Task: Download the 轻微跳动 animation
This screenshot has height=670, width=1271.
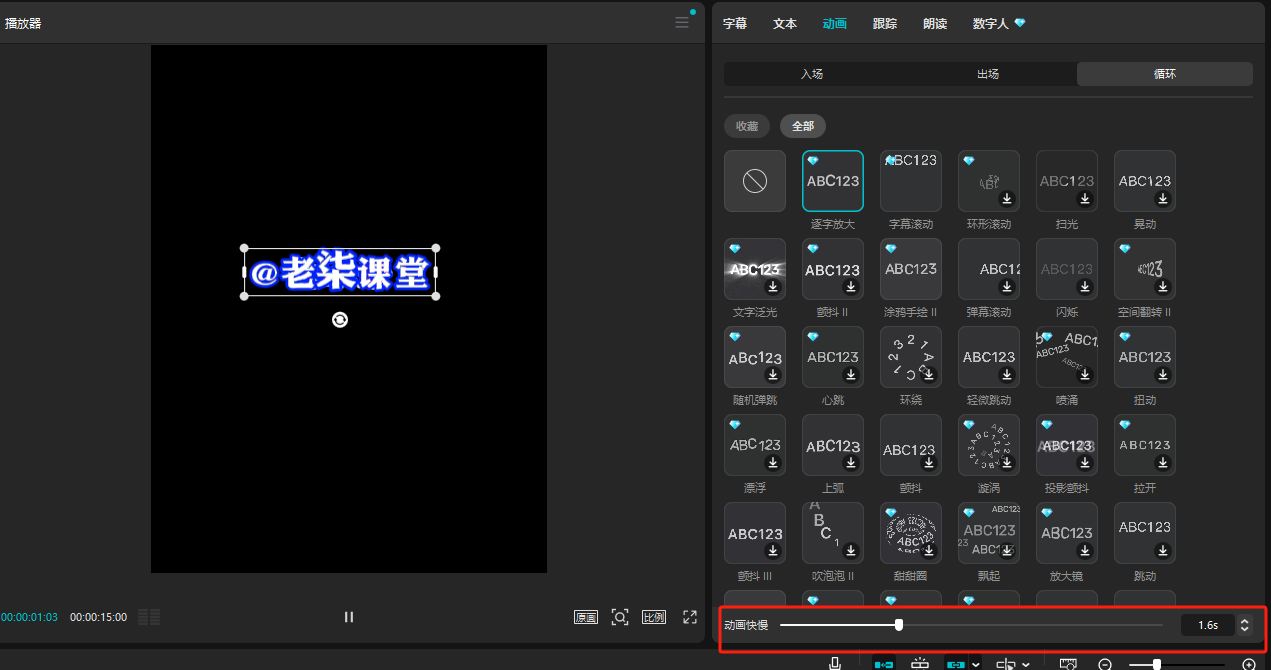Action: click(1007, 375)
